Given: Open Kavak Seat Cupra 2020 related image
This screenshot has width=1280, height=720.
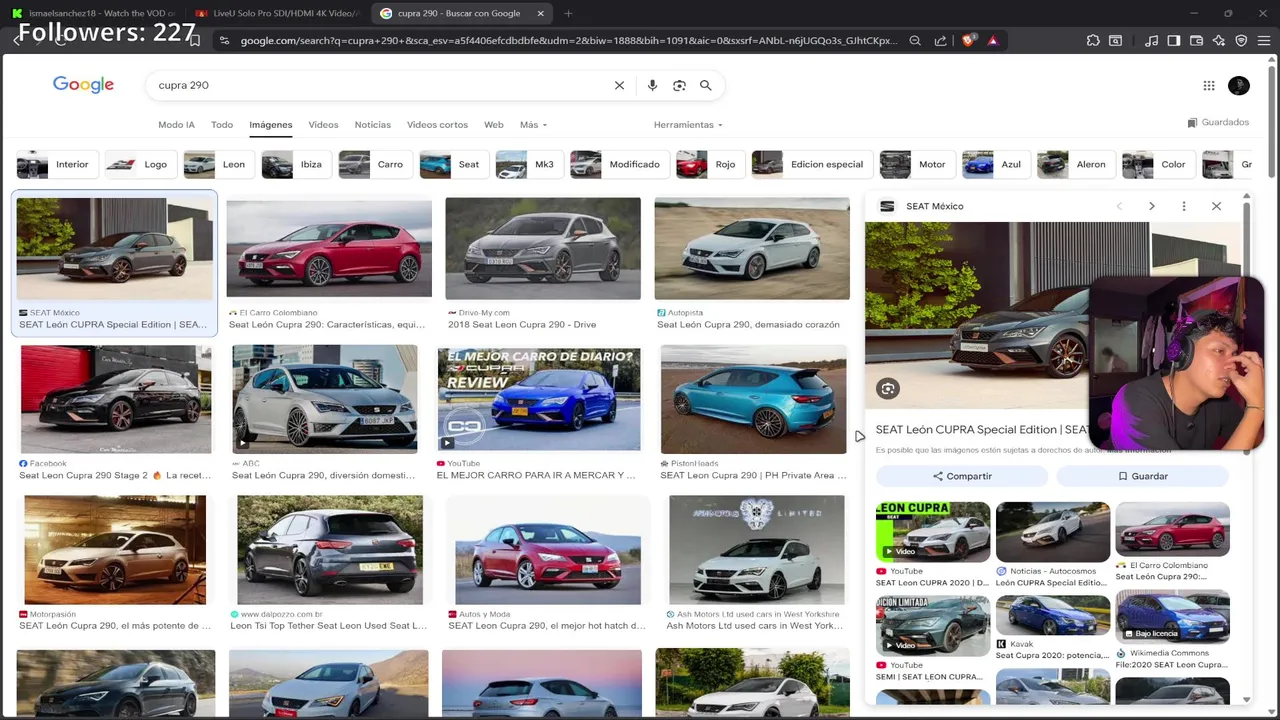Looking at the screenshot, I should (x=1053, y=615).
